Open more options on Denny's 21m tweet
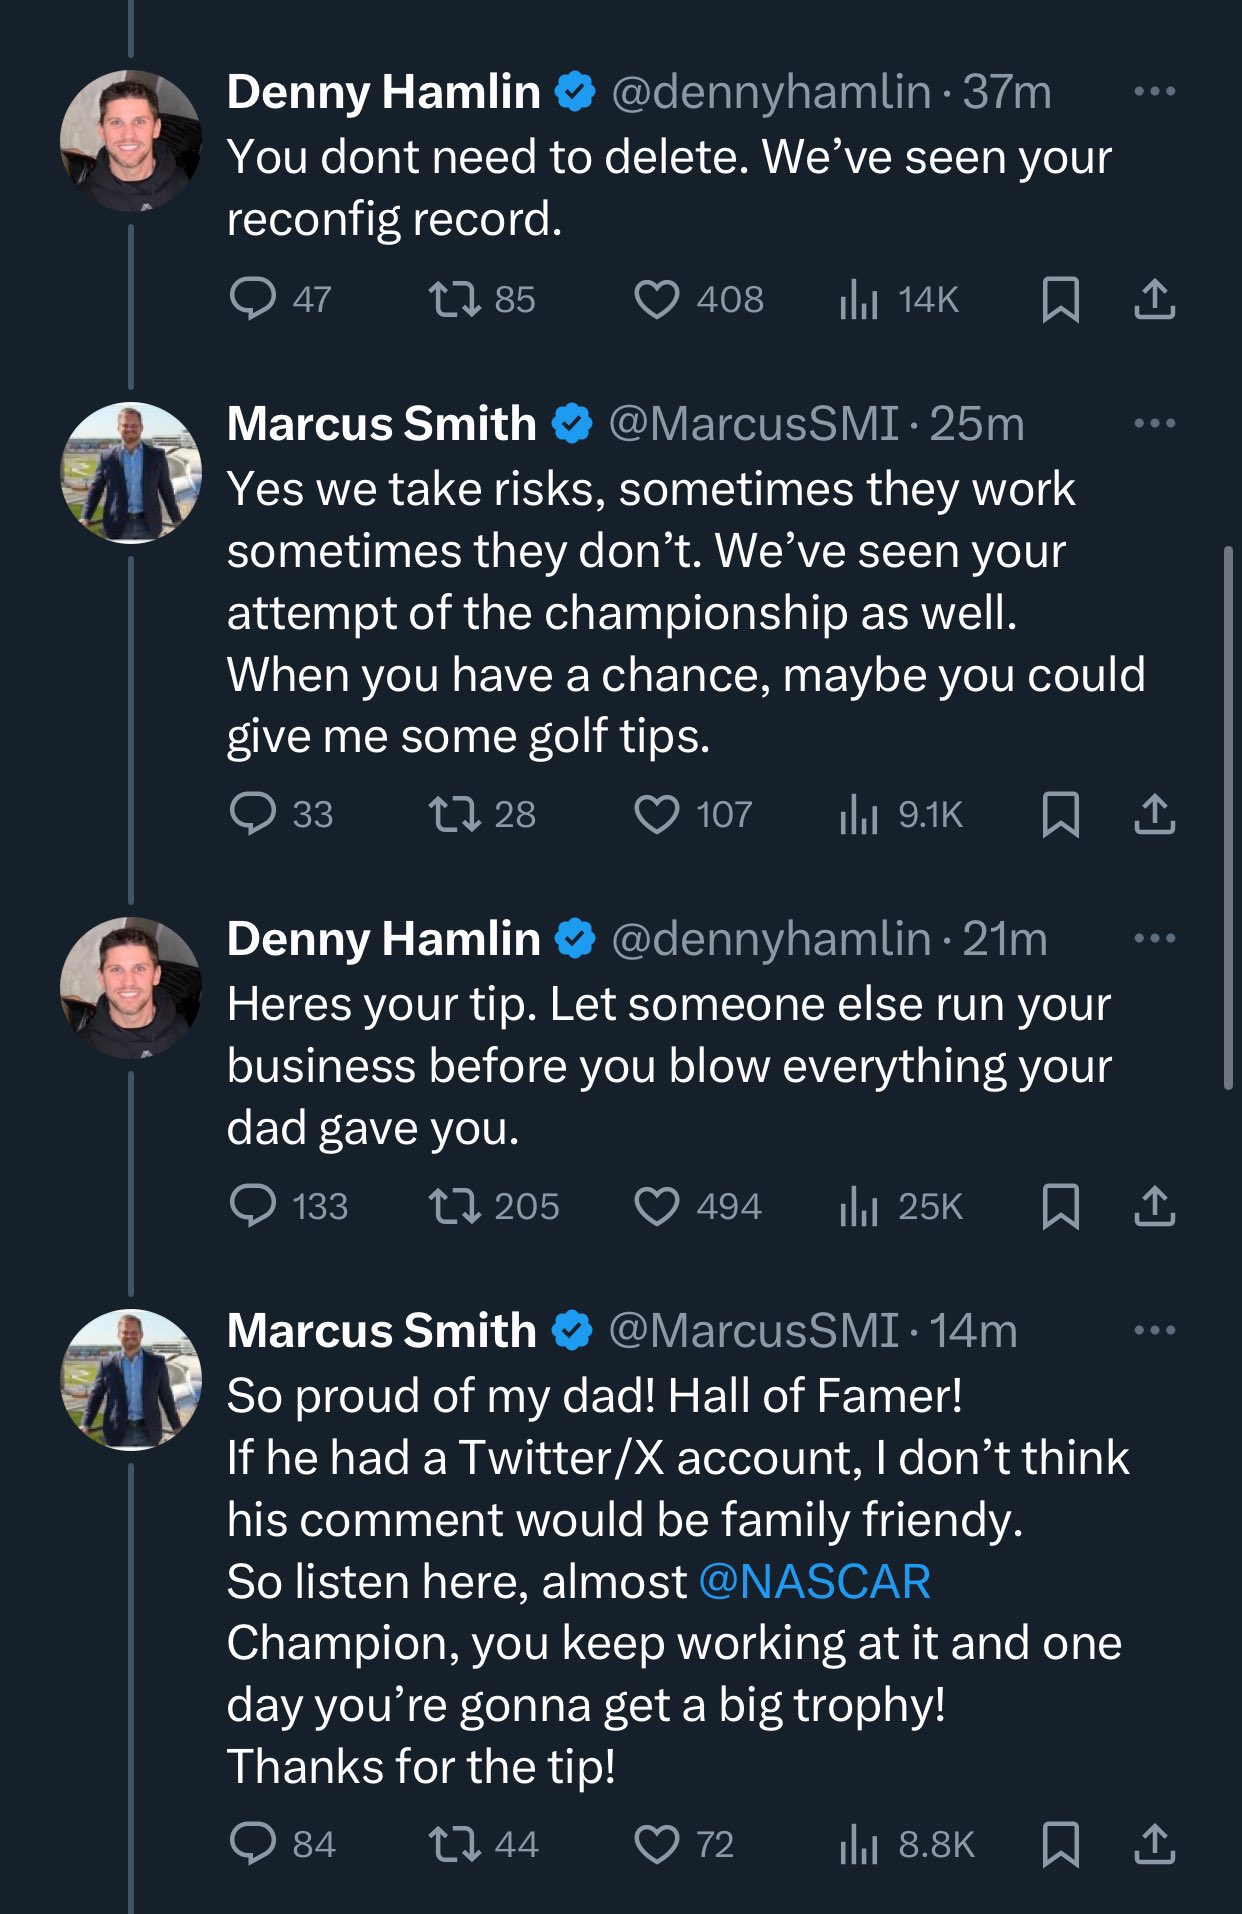The height and width of the screenshot is (1914, 1242). pyautogui.click(x=1154, y=939)
